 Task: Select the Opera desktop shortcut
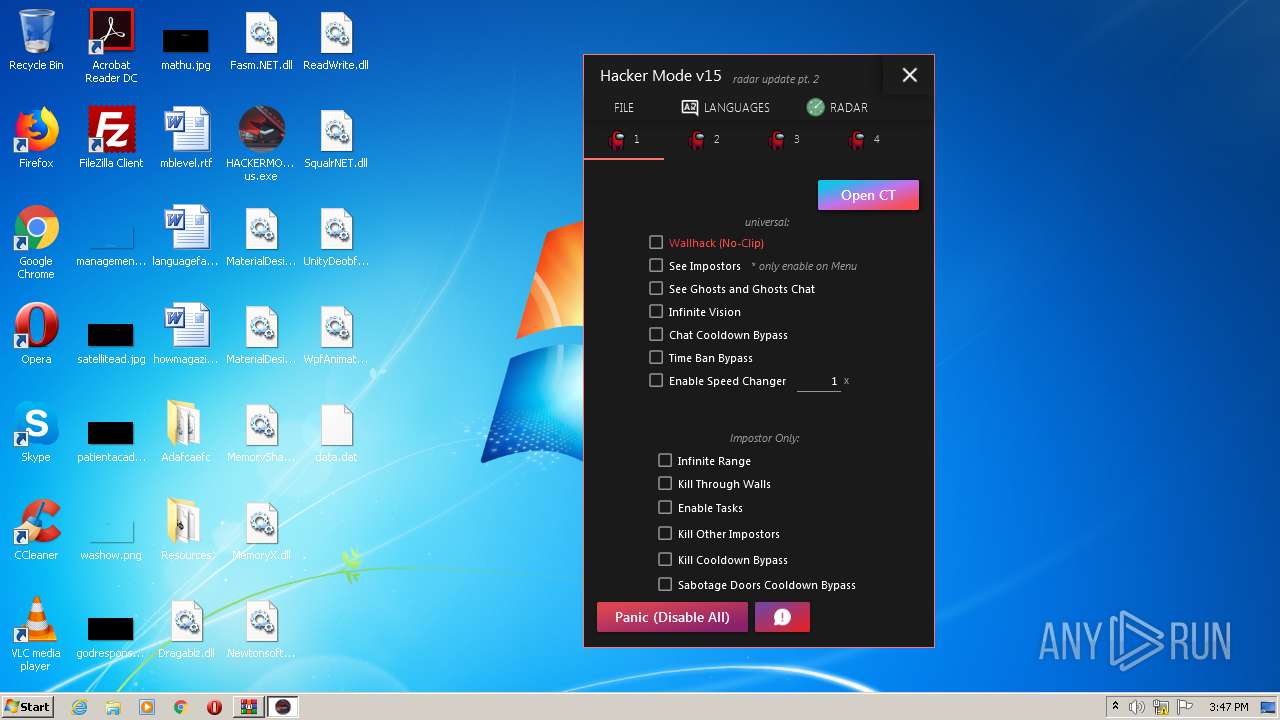[36, 334]
